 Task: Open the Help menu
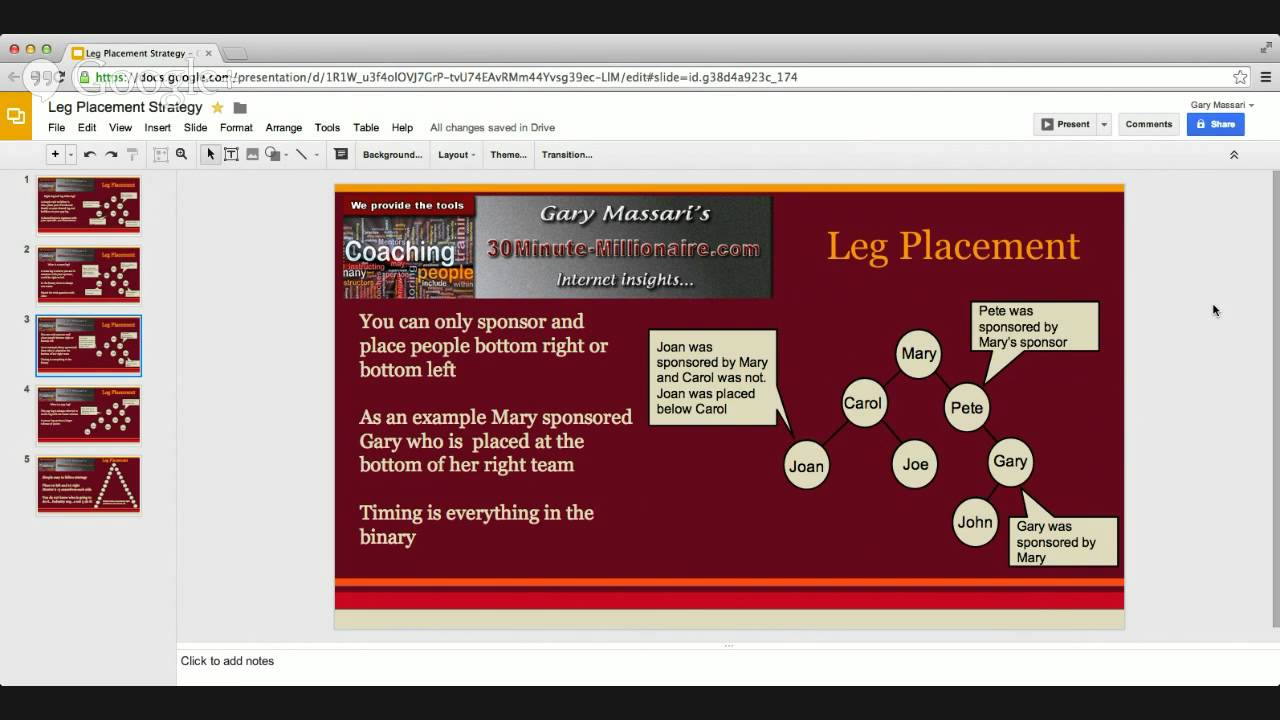(402, 128)
